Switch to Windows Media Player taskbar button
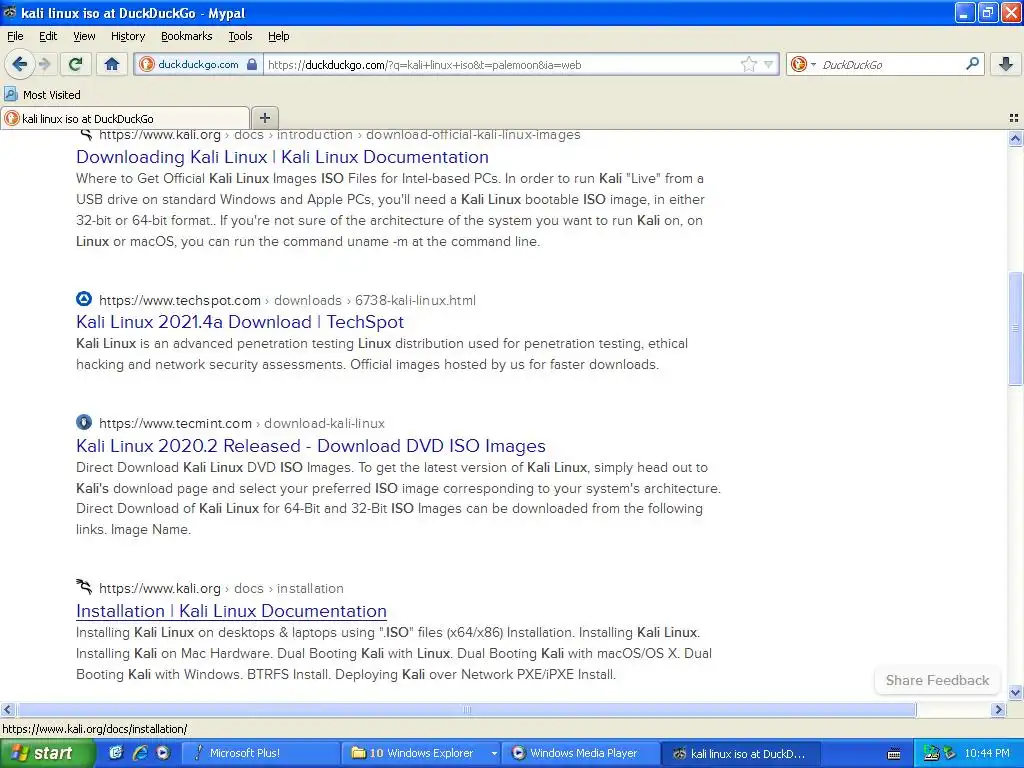The image size is (1024, 768). 582,753
